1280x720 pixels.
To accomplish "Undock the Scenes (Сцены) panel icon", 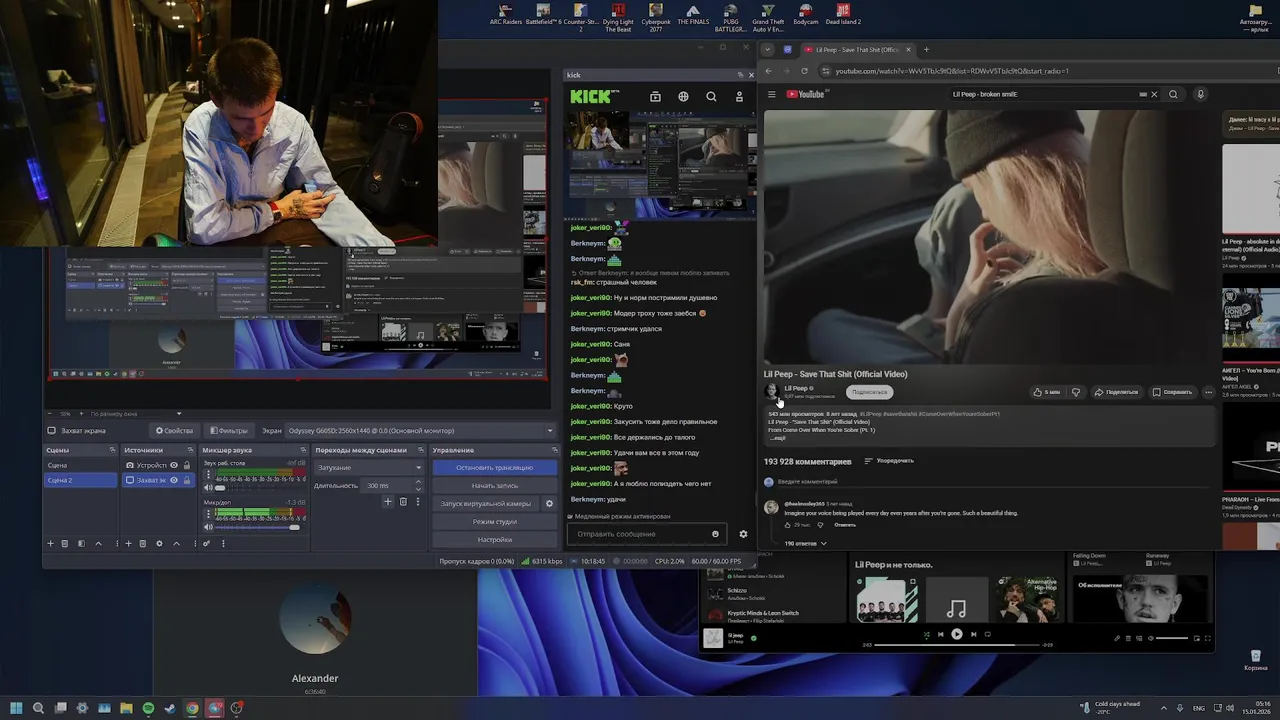I will tap(114, 450).
